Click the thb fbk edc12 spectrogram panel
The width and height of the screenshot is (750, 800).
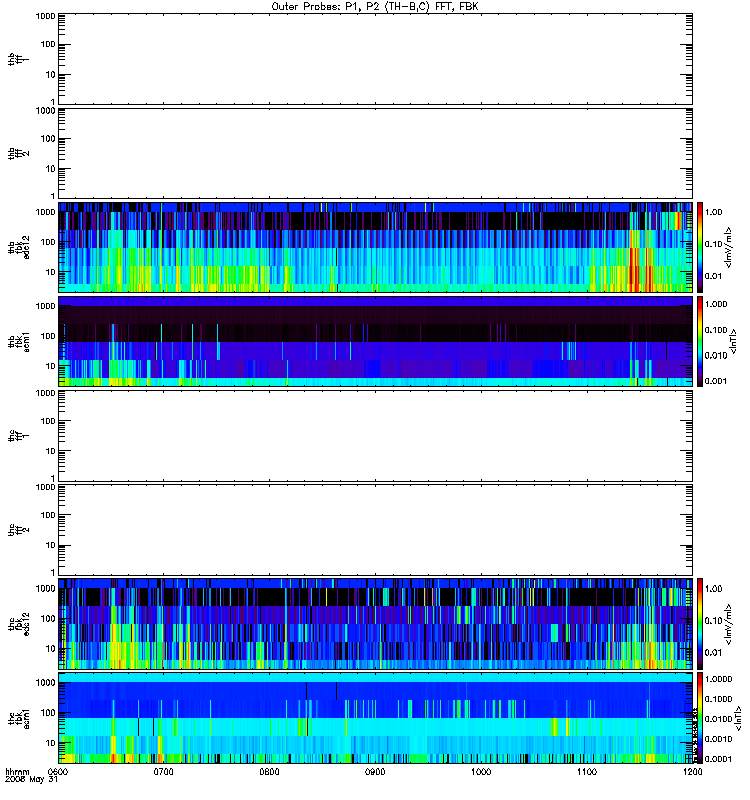pos(376,247)
